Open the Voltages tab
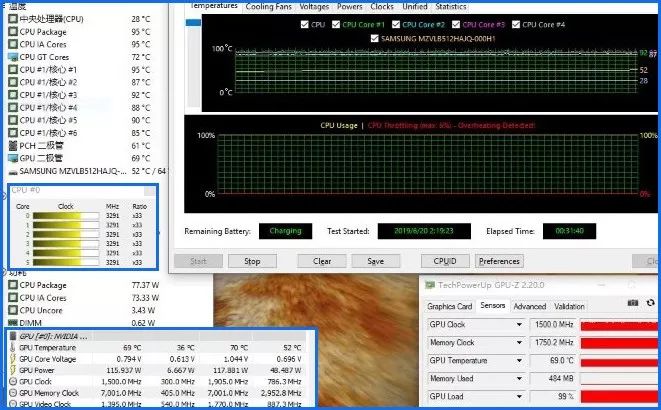 tap(314, 7)
